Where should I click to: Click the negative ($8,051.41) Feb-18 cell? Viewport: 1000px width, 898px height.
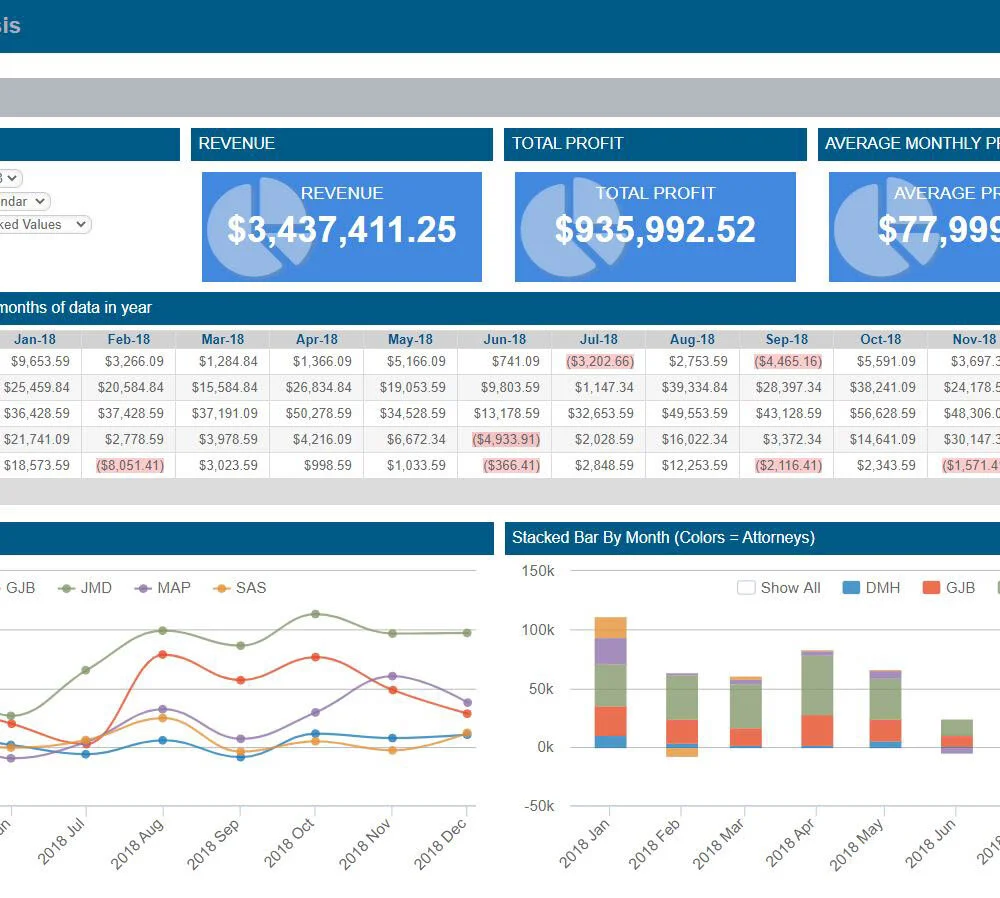tap(130, 466)
